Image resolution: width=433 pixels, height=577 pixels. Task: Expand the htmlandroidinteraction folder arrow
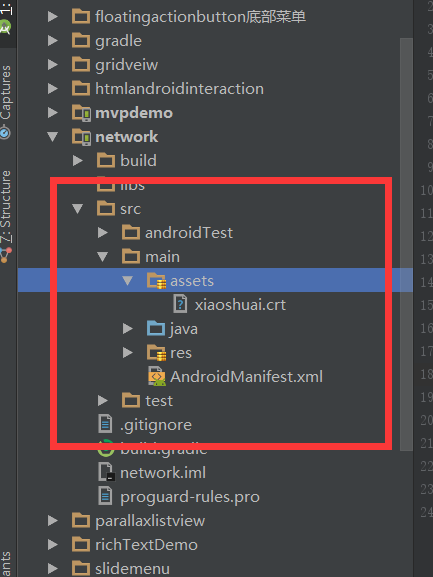tap(53, 89)
